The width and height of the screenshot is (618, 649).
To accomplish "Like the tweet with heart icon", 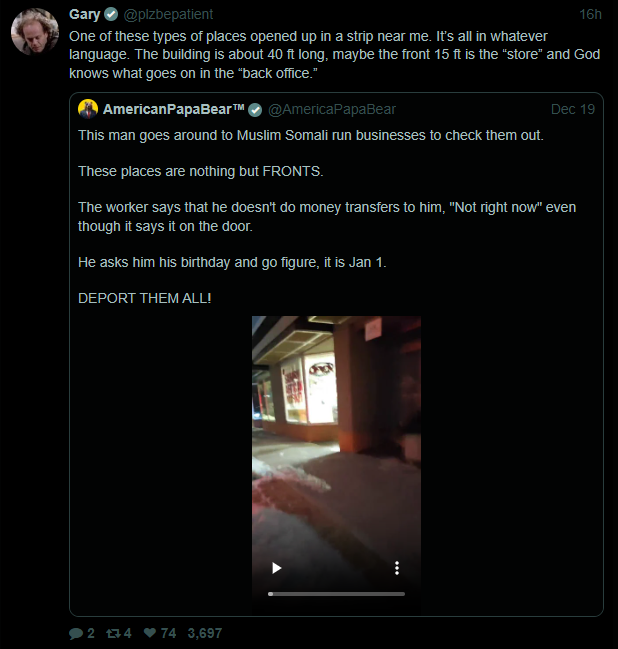I will pos(150,632).
